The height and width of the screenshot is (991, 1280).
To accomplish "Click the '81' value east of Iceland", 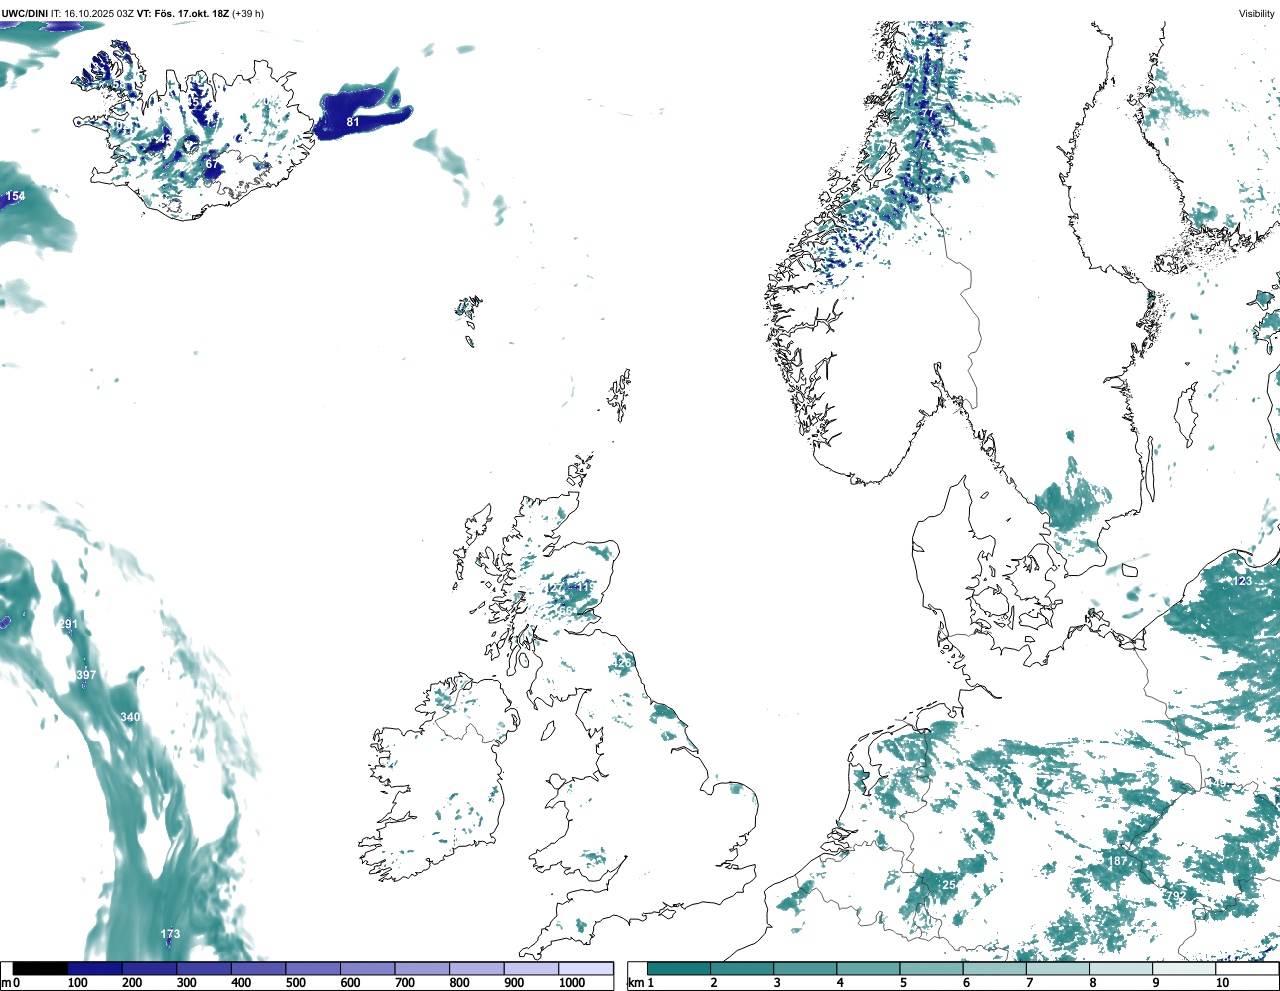I will point(353,122).
